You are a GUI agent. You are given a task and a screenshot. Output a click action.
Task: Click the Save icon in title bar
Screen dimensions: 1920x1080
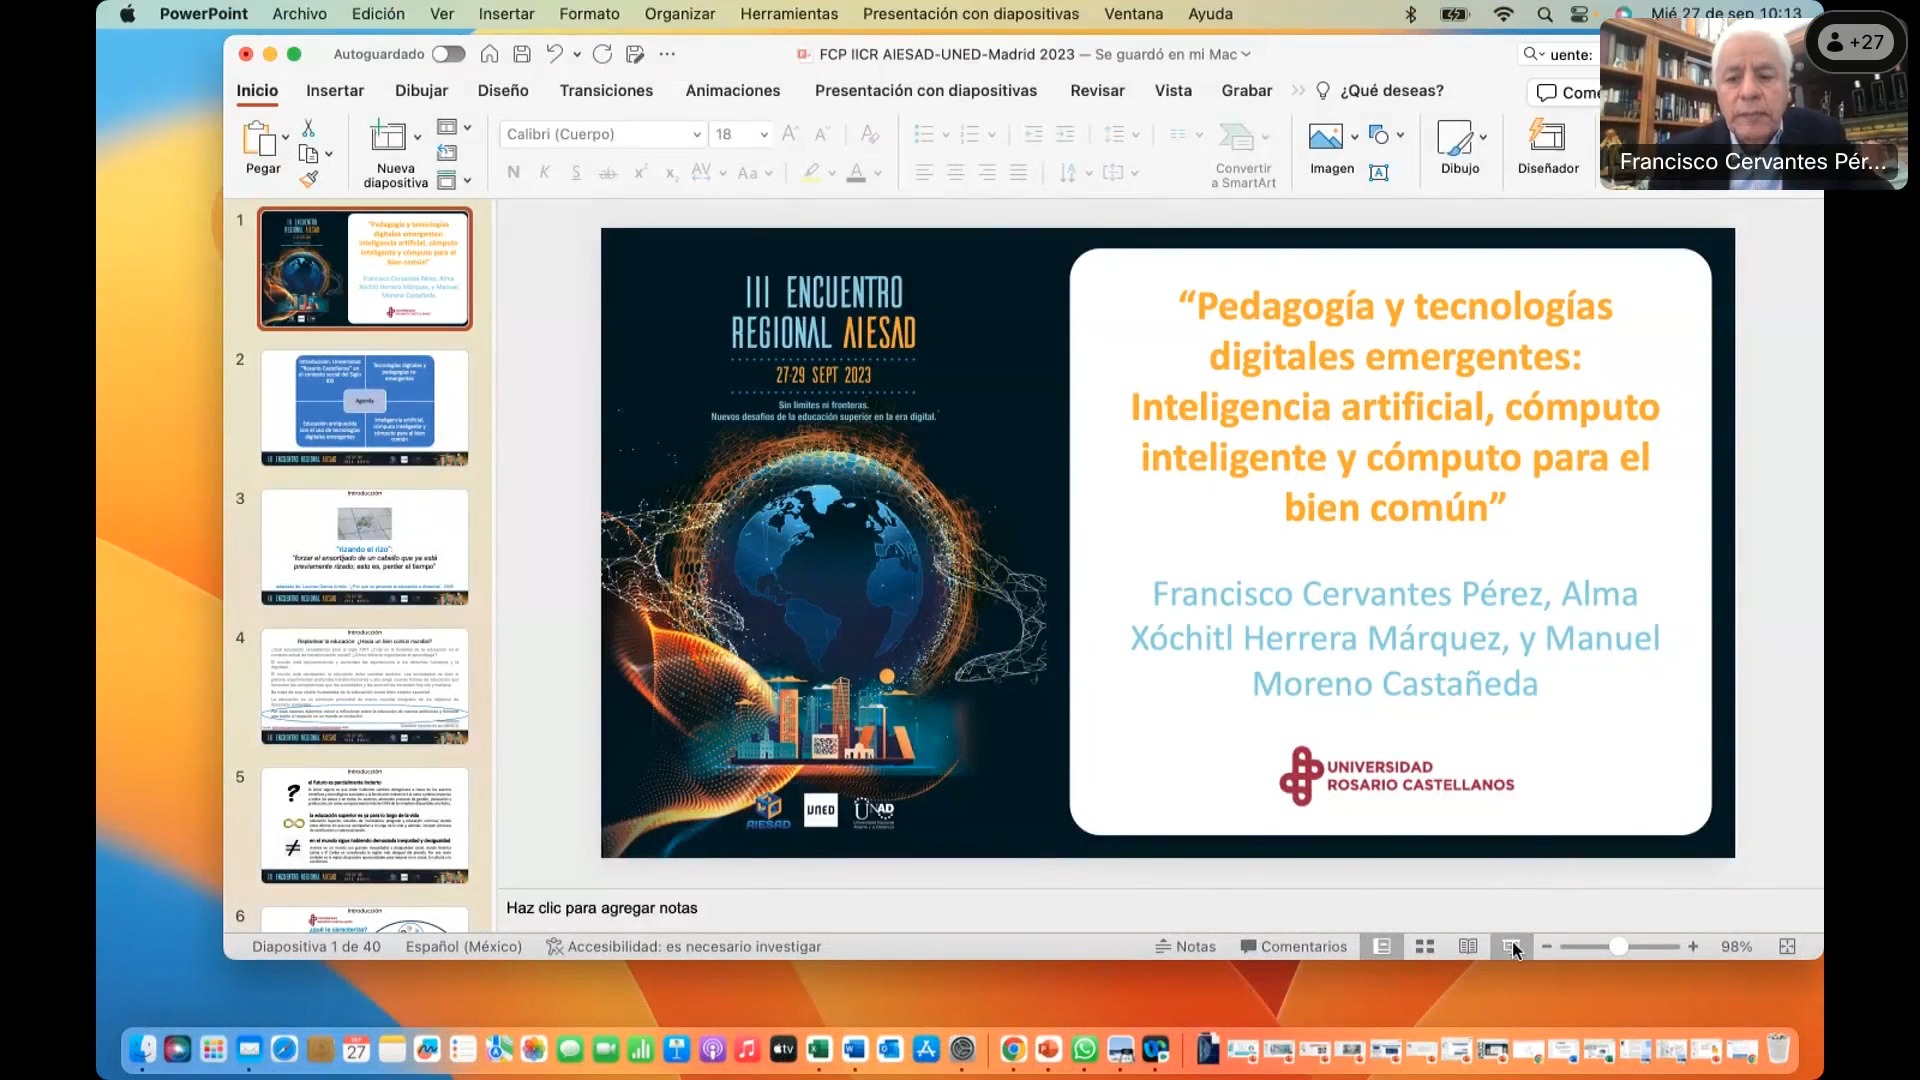tap(522, 54)
